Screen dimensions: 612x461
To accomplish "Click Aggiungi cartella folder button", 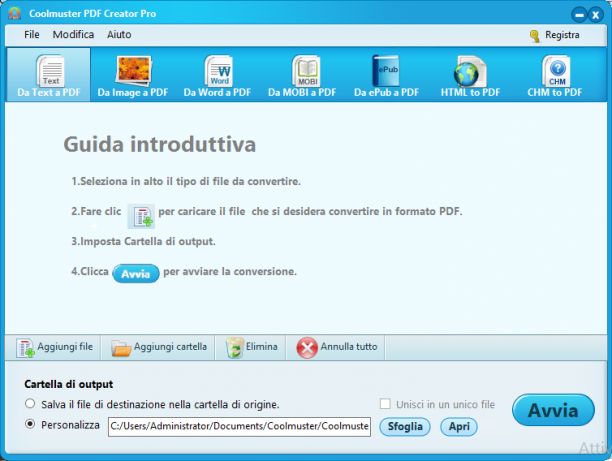I will (158, 347).
